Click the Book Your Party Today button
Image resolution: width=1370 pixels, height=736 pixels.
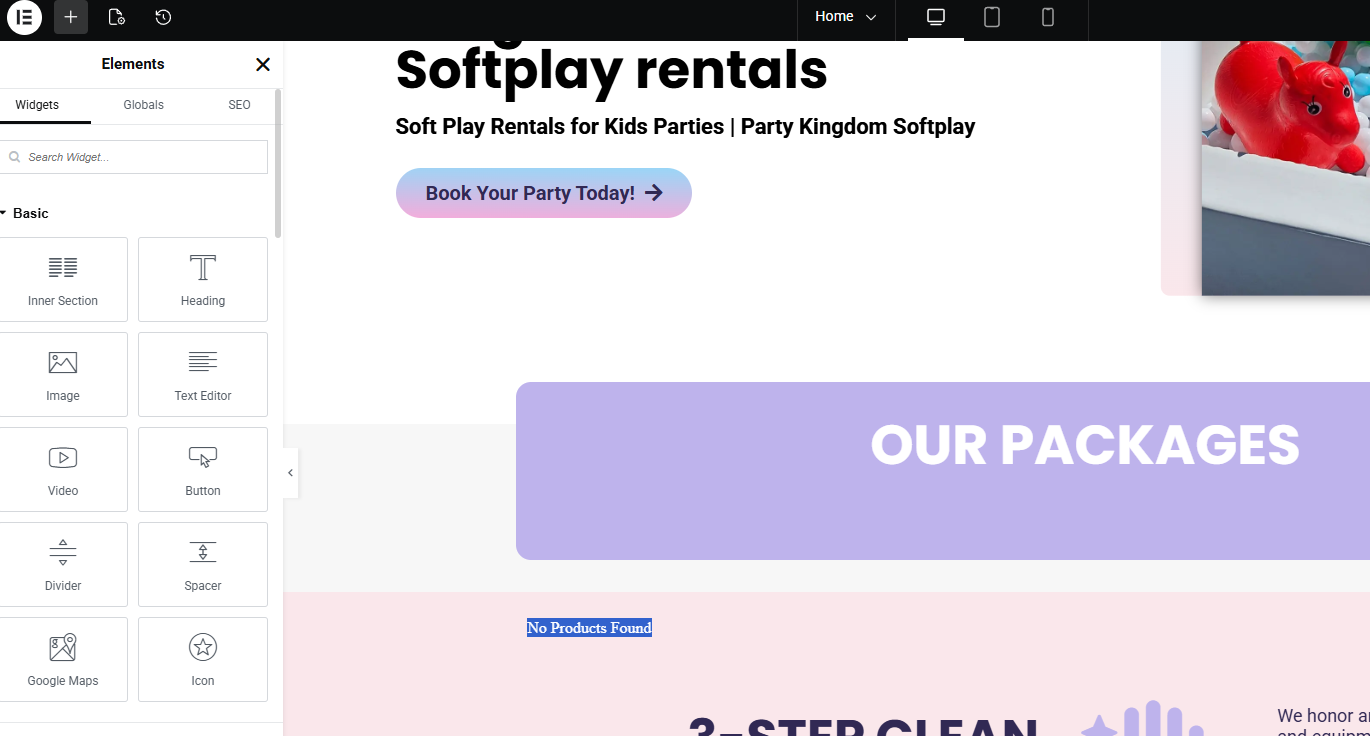(x=543, y=193)
